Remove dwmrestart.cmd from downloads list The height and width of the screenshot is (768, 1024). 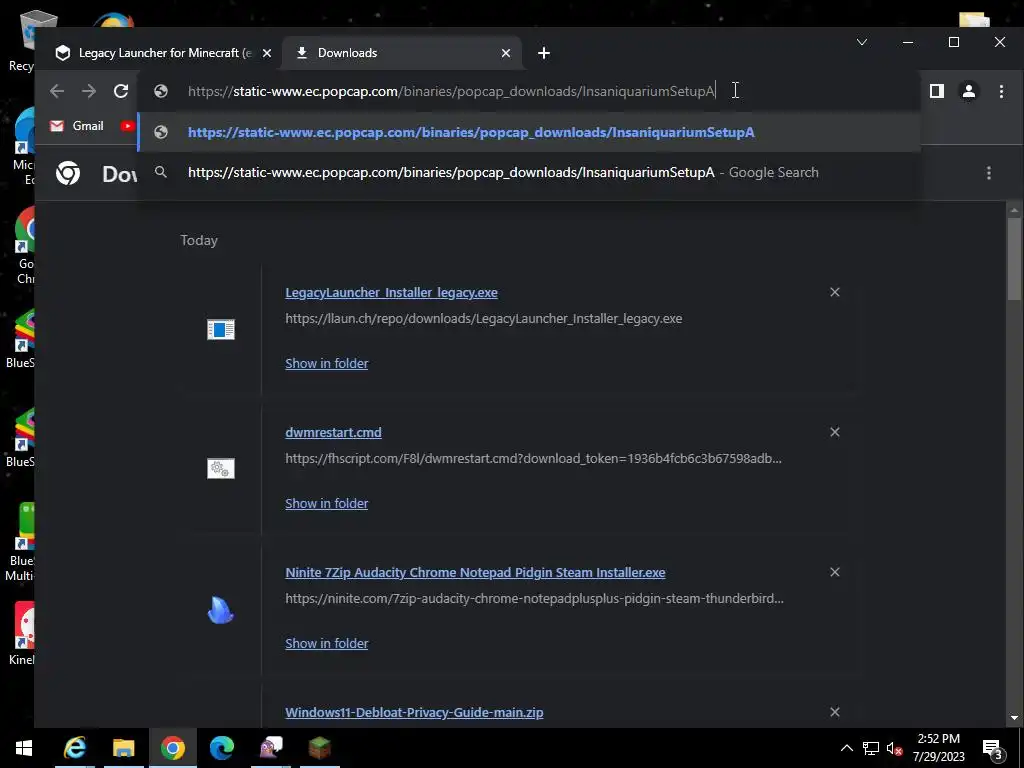point(835,432)
